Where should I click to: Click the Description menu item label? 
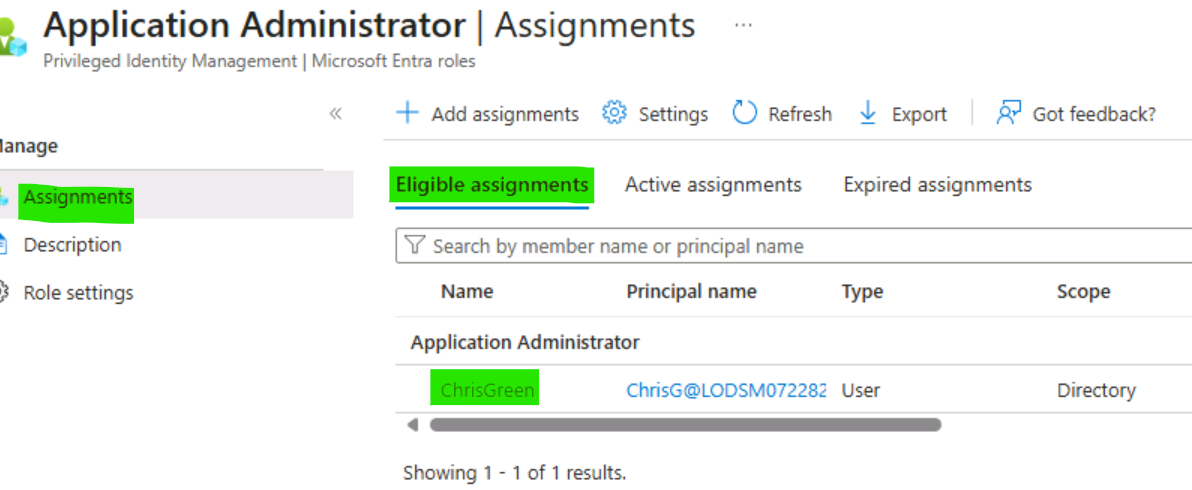(72, 245)
